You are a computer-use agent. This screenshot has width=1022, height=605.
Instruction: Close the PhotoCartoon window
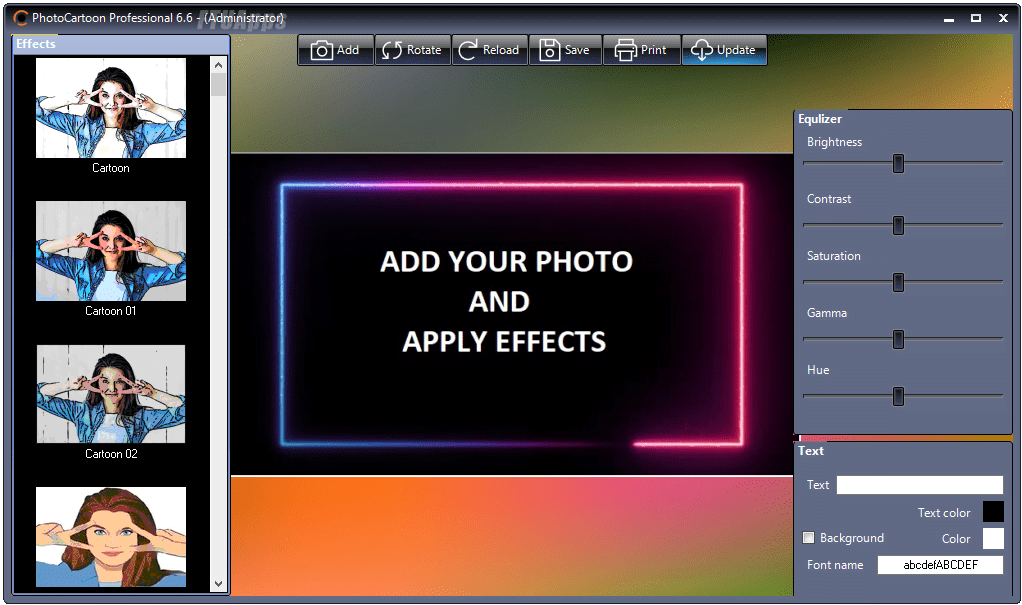1003,18
